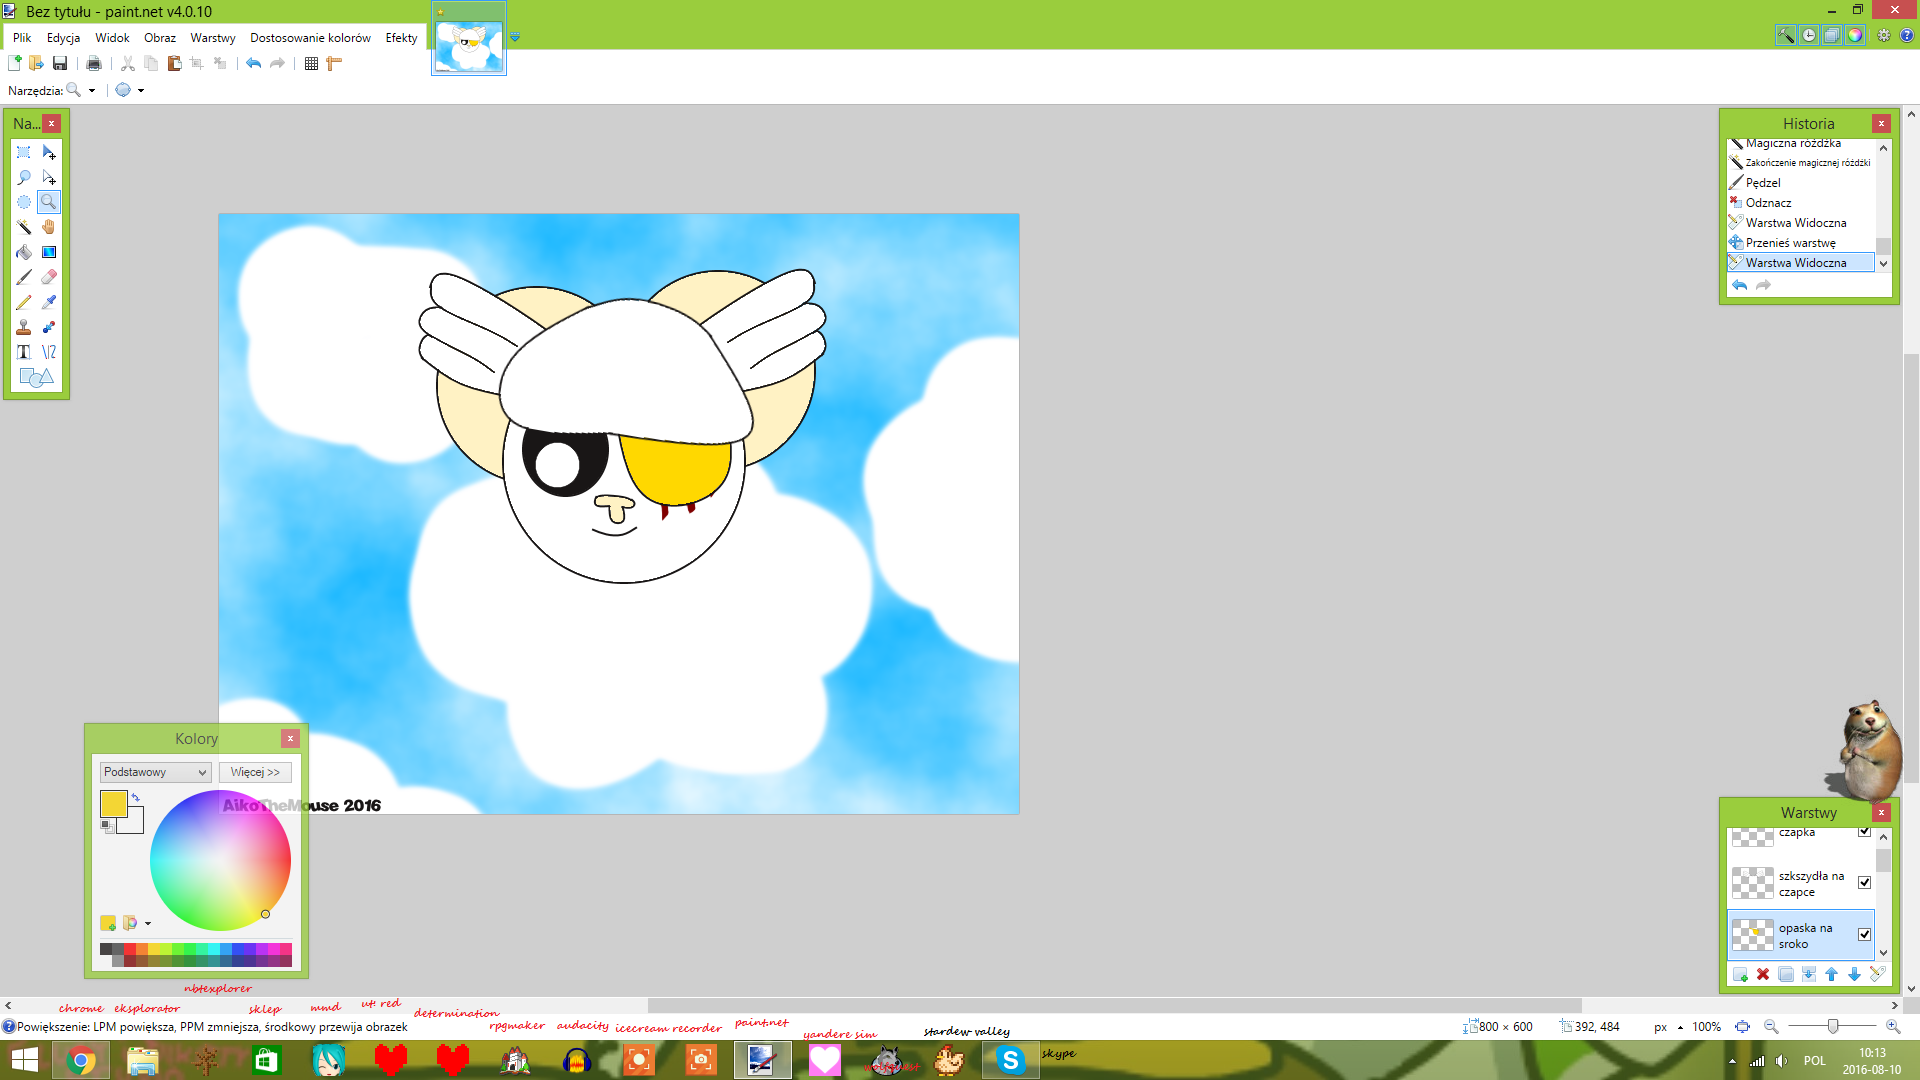This screenshot has height=1080, width=1920.
Task: Open the Efekty menu
Action: (401, 38)
